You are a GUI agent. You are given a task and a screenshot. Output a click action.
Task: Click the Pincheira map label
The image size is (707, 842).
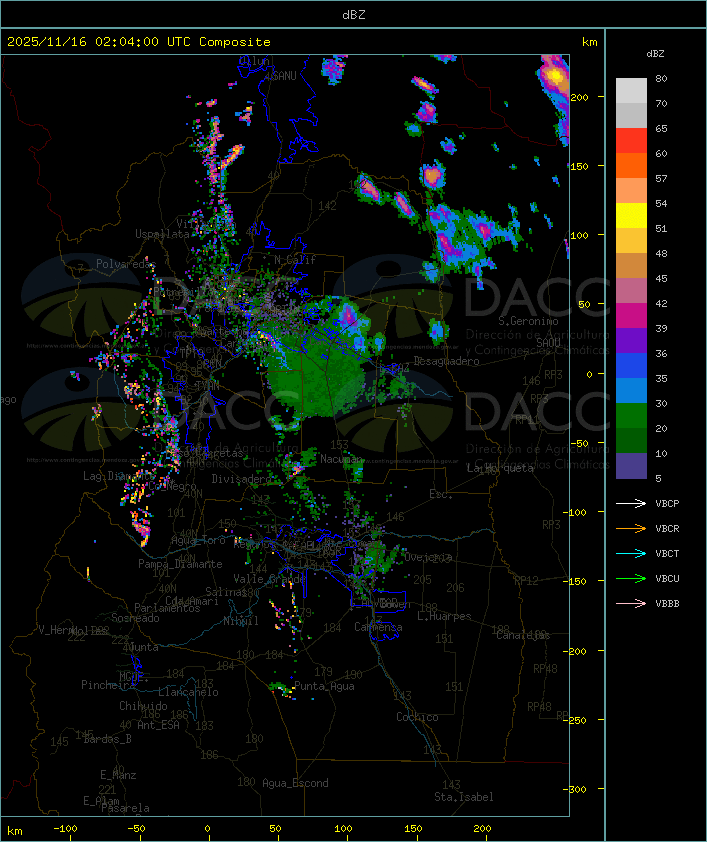(x=108, y=685)
